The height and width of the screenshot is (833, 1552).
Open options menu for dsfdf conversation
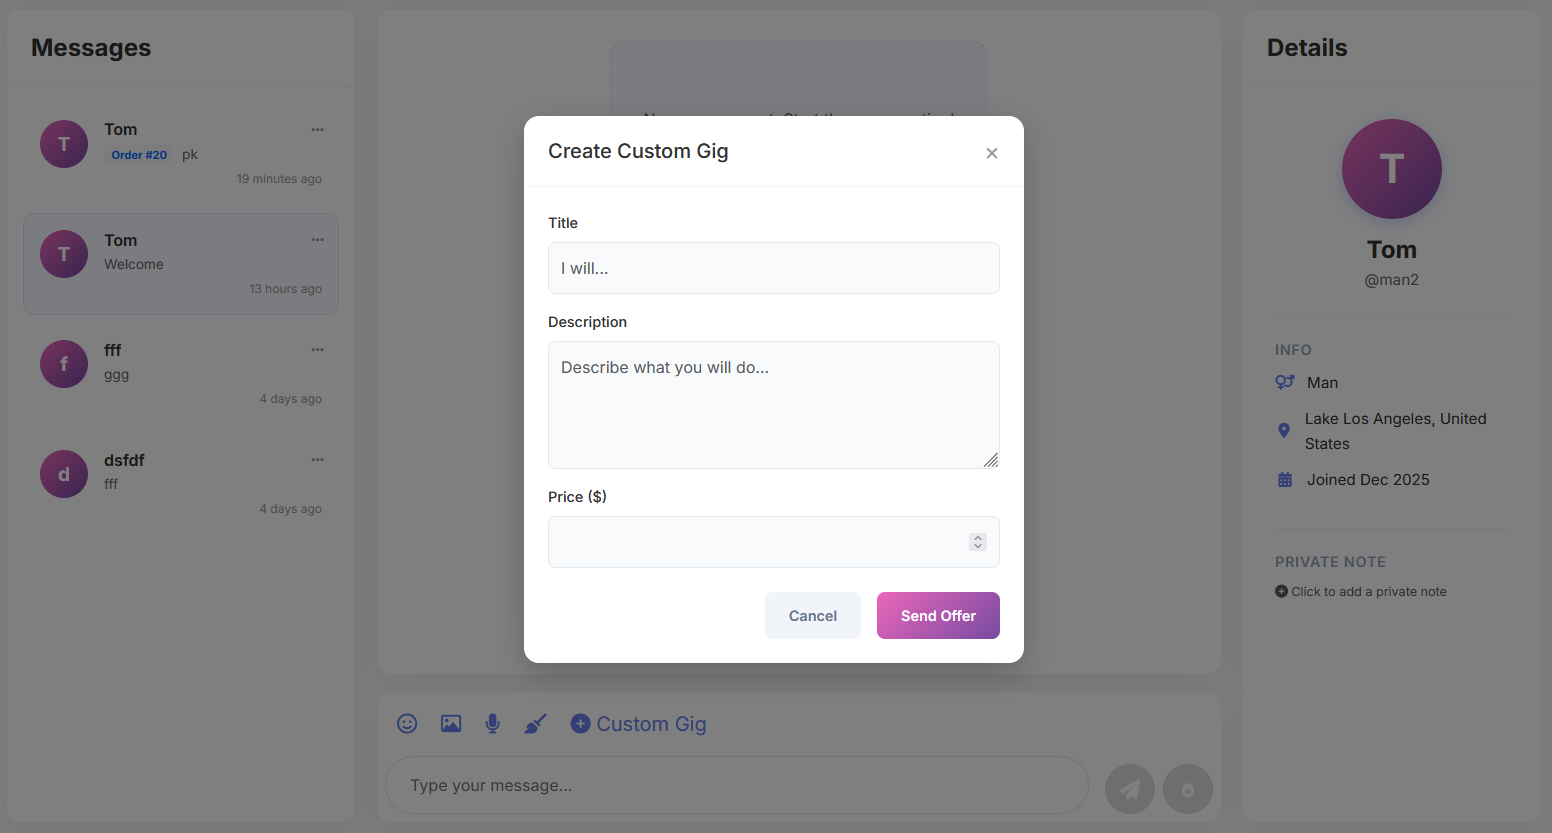tap(317, 460)
